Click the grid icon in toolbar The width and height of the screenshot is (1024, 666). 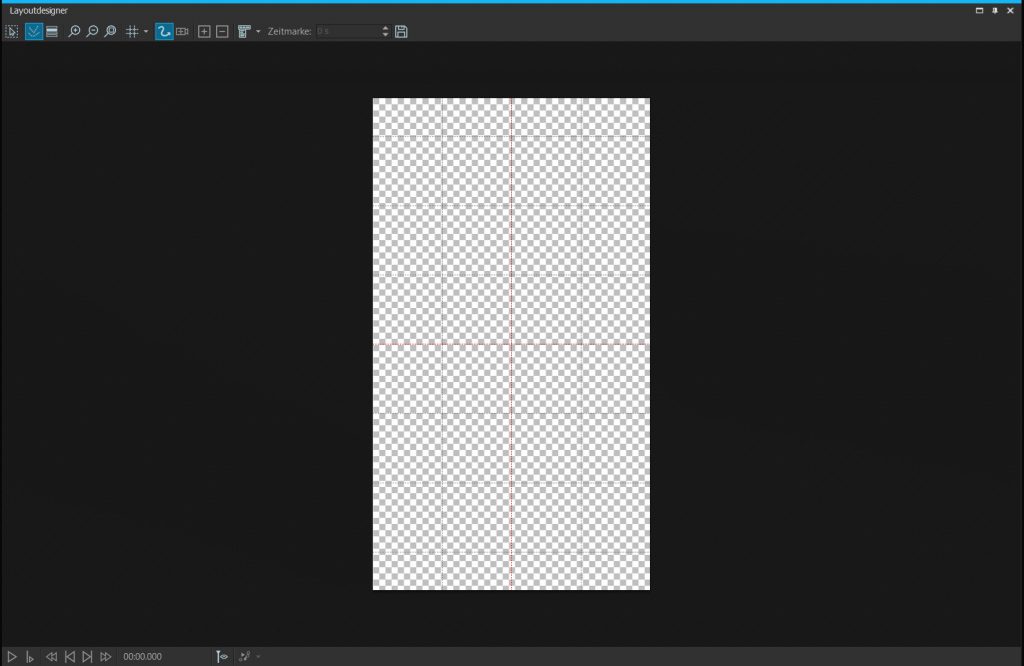click(132, 32)
